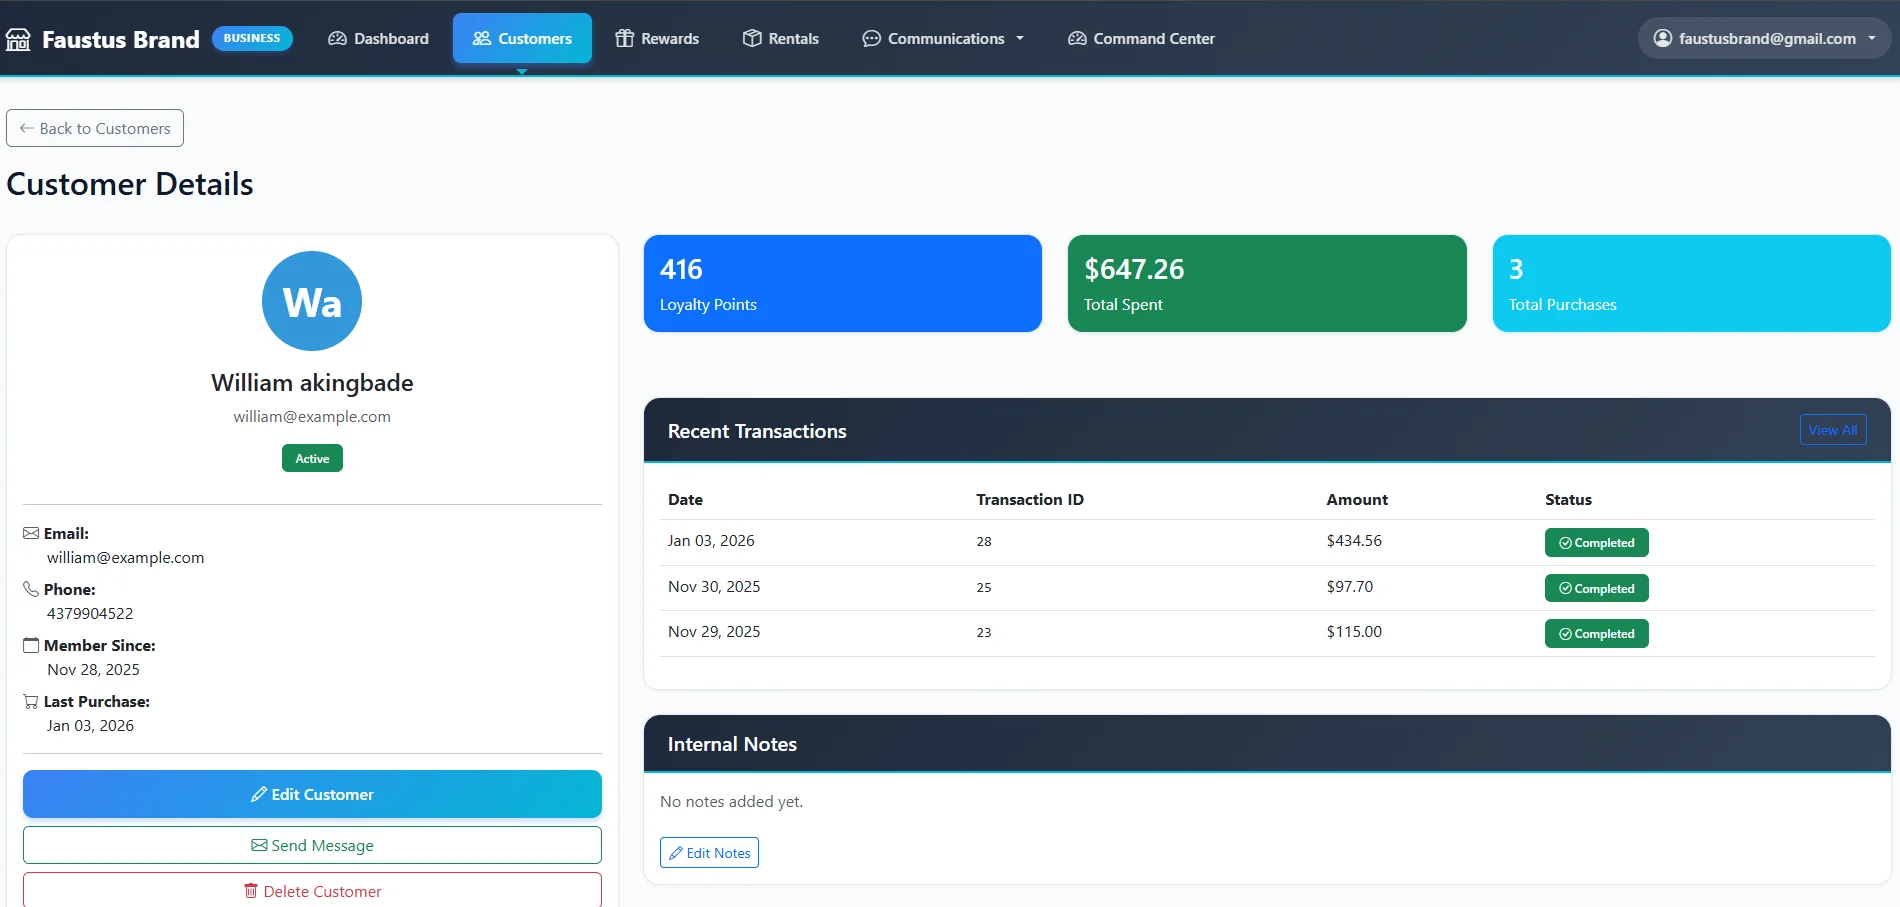
Task: Click the phone icon beside Phone label
Action: [x=31, y=590]
